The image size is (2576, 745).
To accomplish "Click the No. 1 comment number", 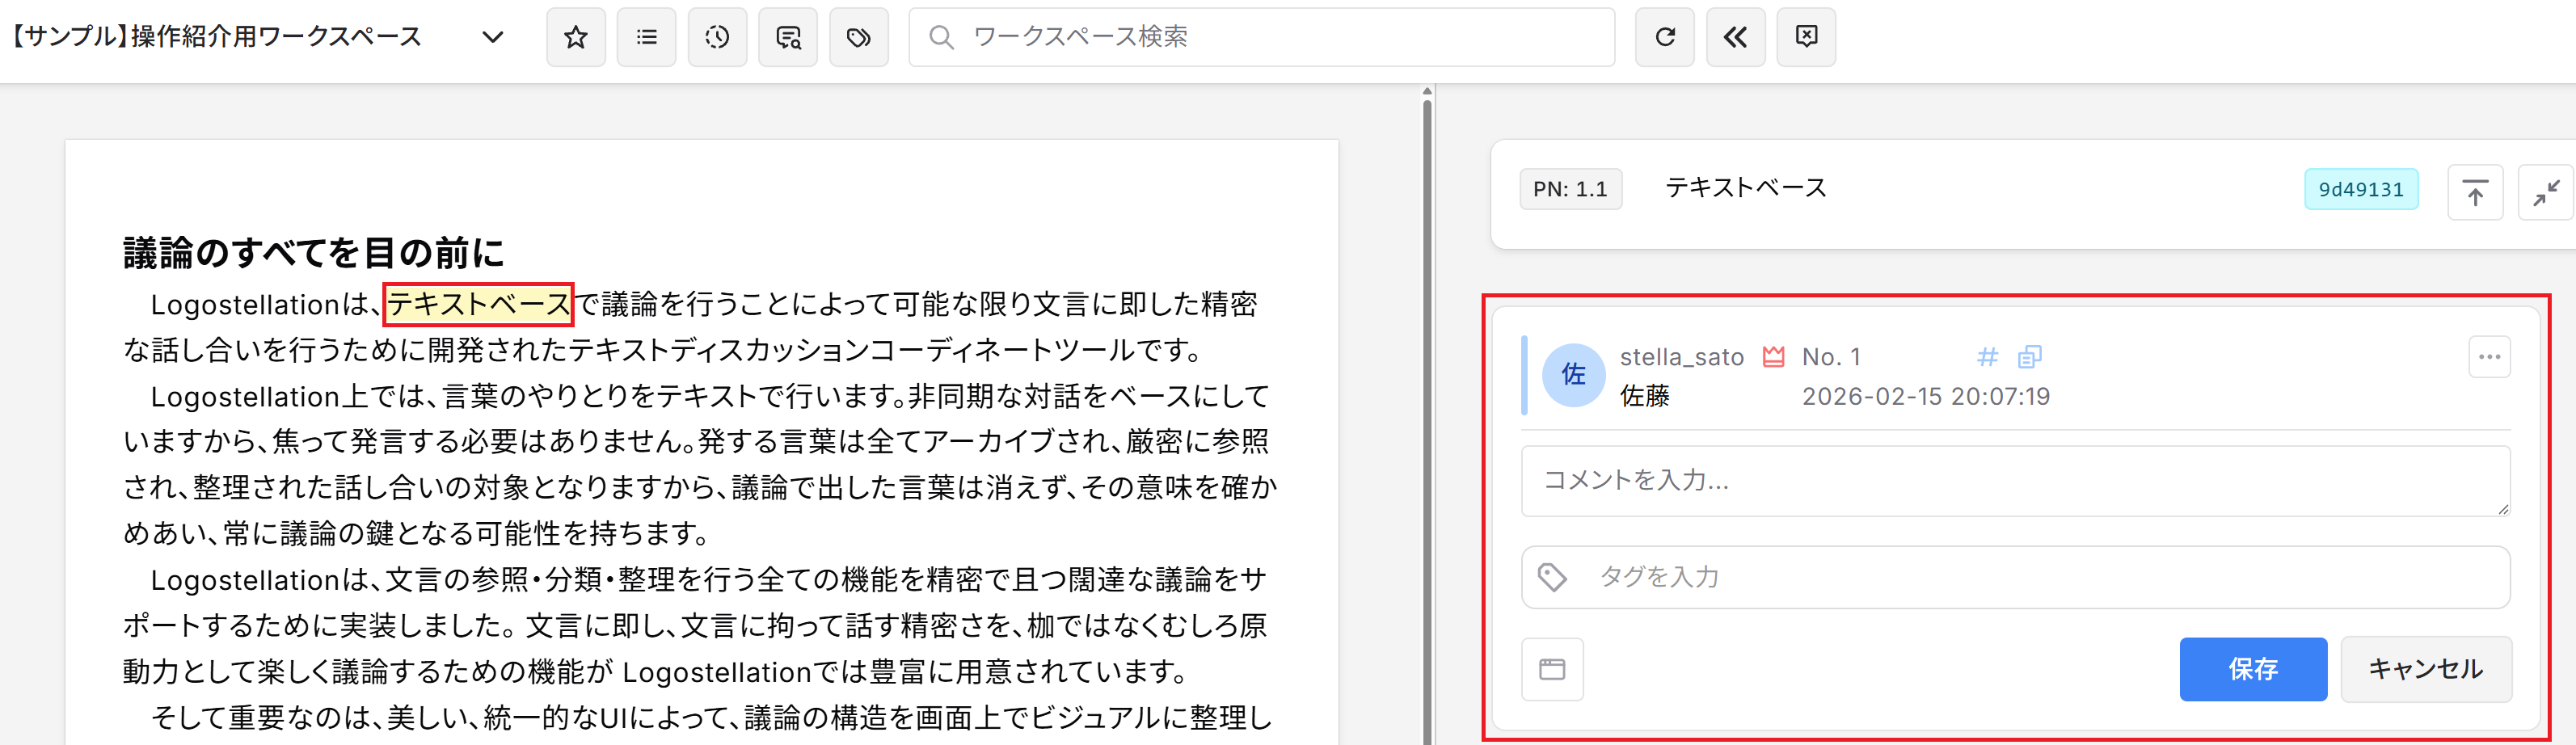I will [x=1831, y=357].
